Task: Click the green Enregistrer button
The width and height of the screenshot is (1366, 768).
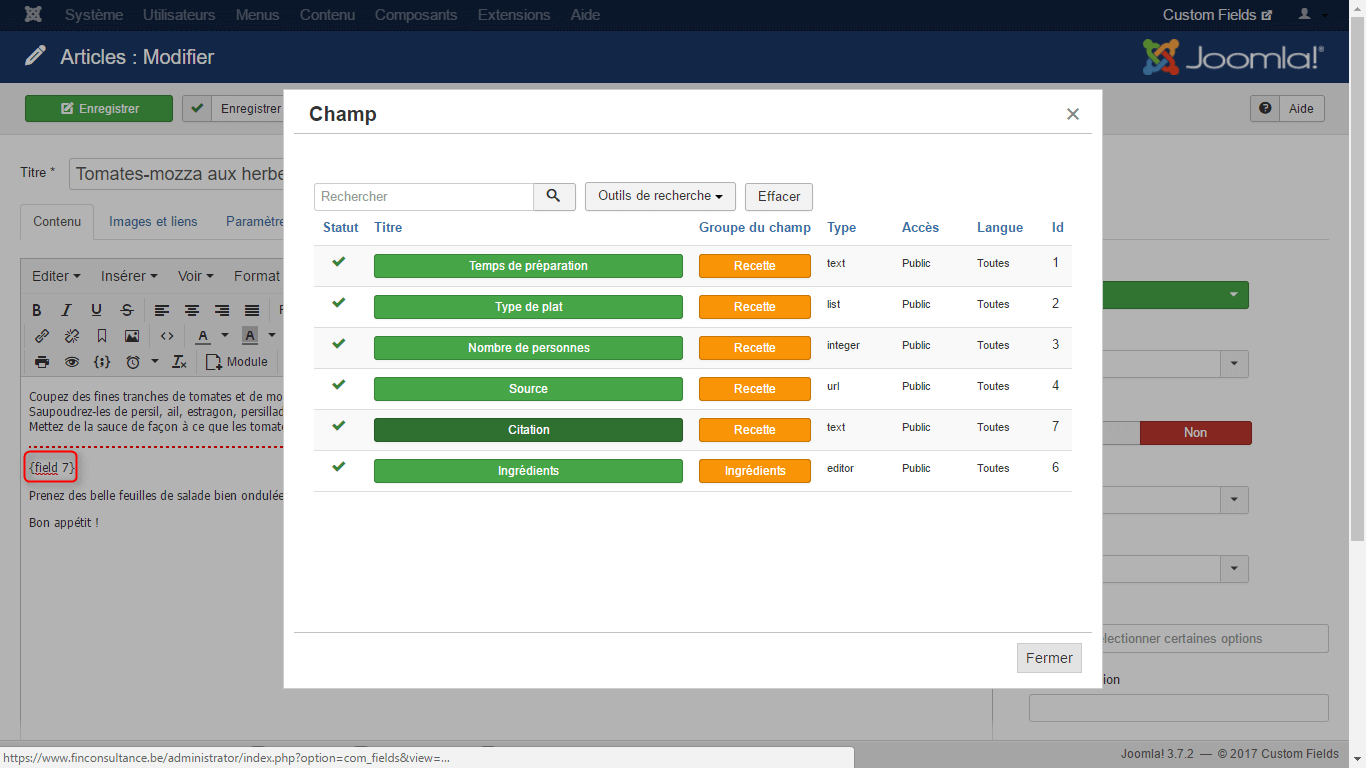Action: (99, 109)
